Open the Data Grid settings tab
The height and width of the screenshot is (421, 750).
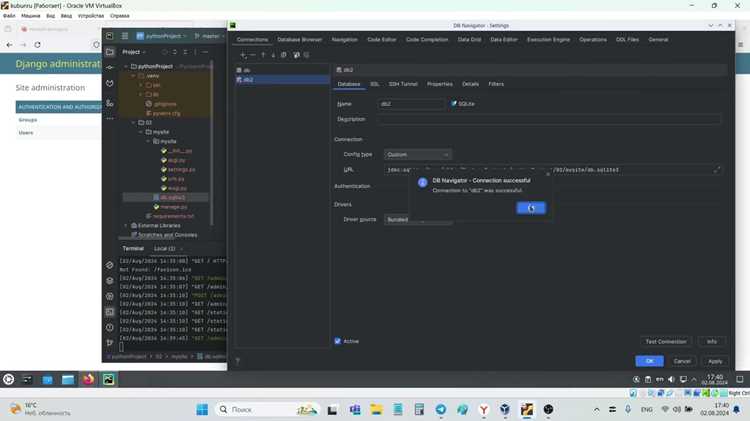469,40
